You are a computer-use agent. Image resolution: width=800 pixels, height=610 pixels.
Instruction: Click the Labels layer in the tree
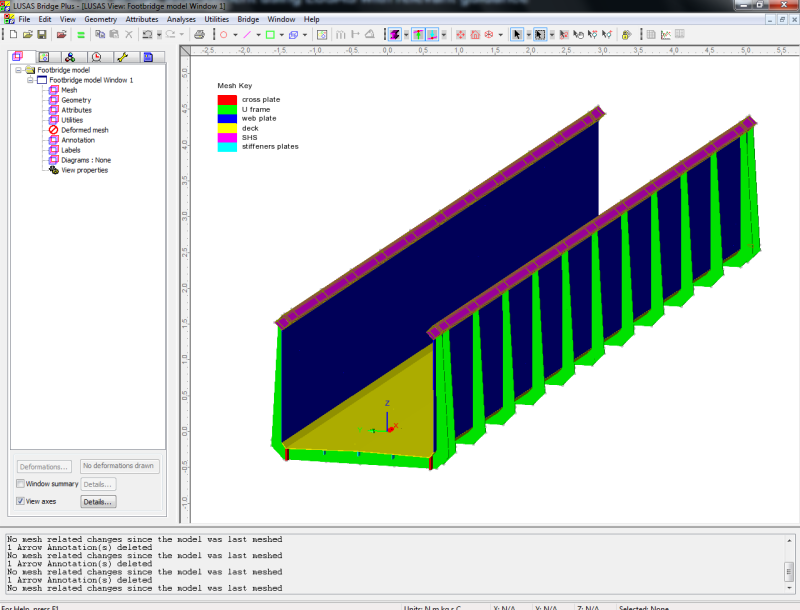70,150
